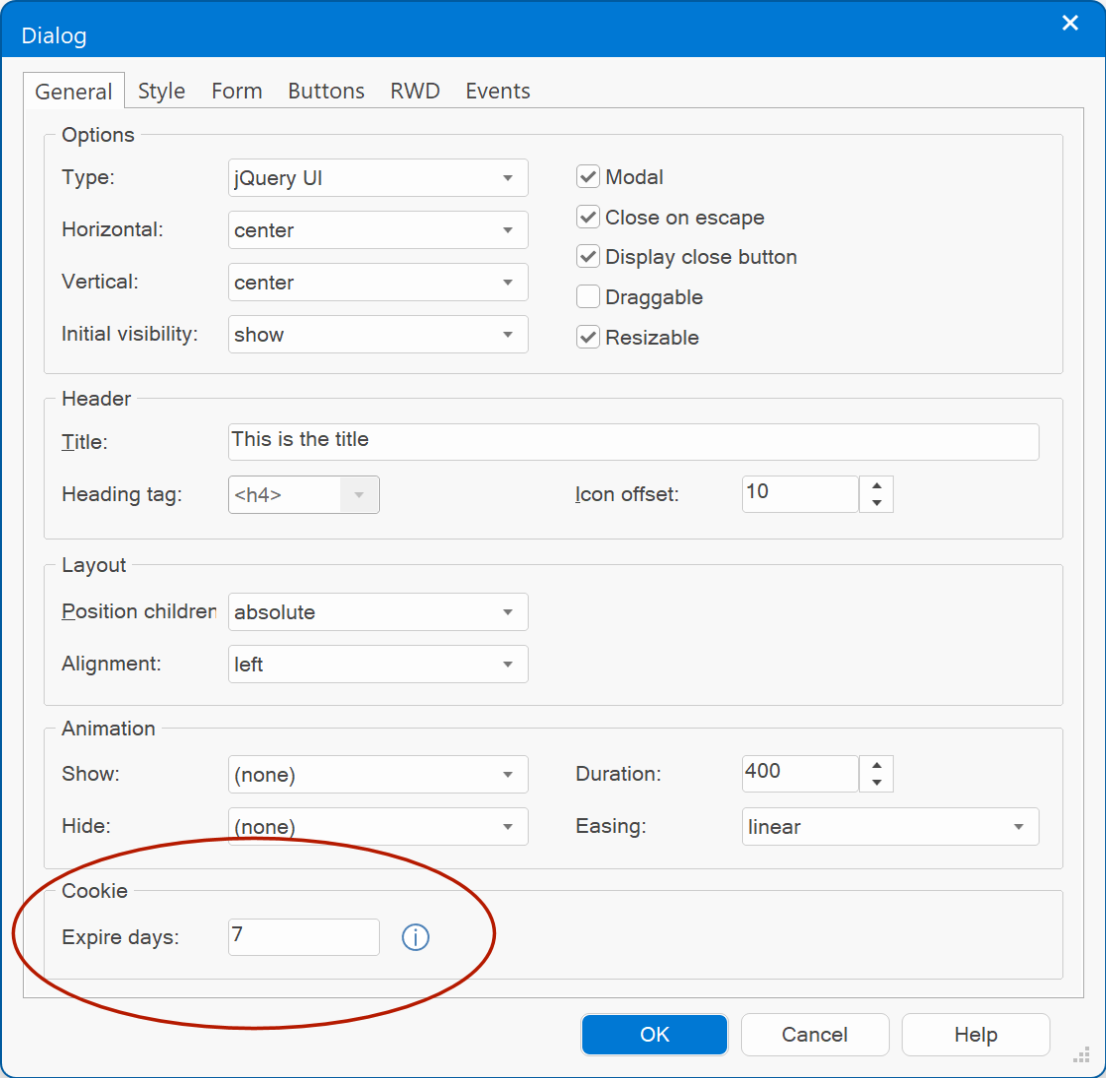The image size is (1107, 1079).
Task: Decrease Duration with down arrow
Action: [x=877, y=782]
